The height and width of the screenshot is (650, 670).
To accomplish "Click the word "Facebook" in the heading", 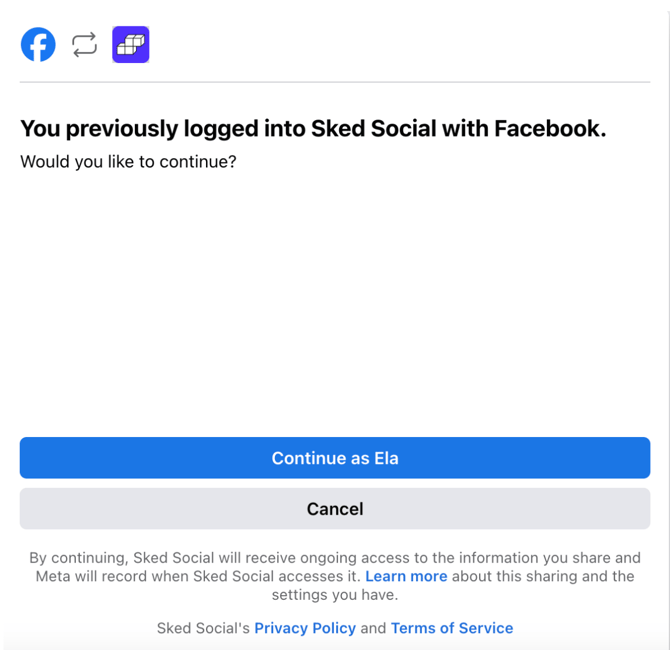I will [x=550, y=129].
